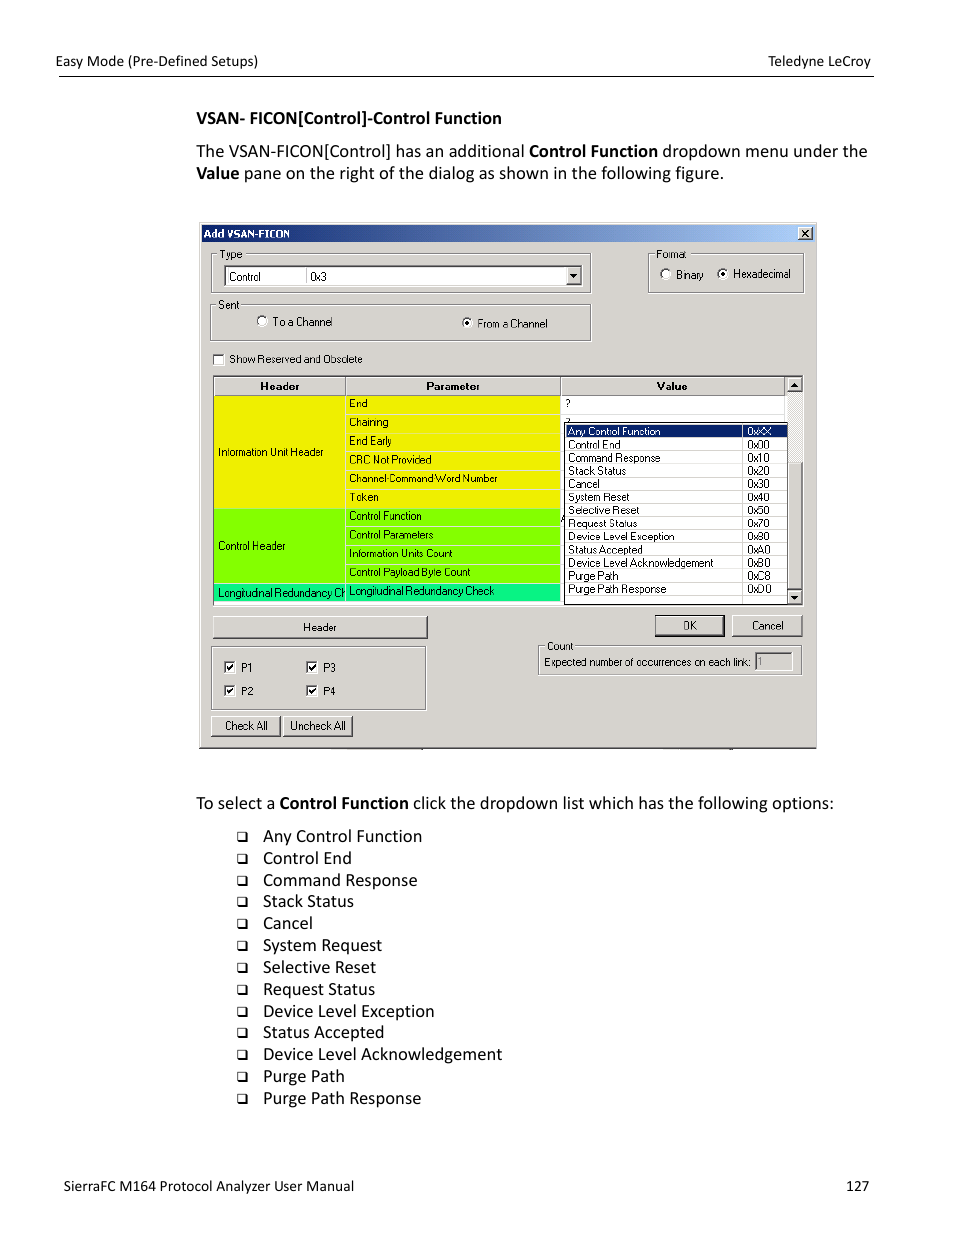Click the value cell for End row
Image resolution: width=954 pixels, height=1235 pixels.
click(x=674, y=404)
